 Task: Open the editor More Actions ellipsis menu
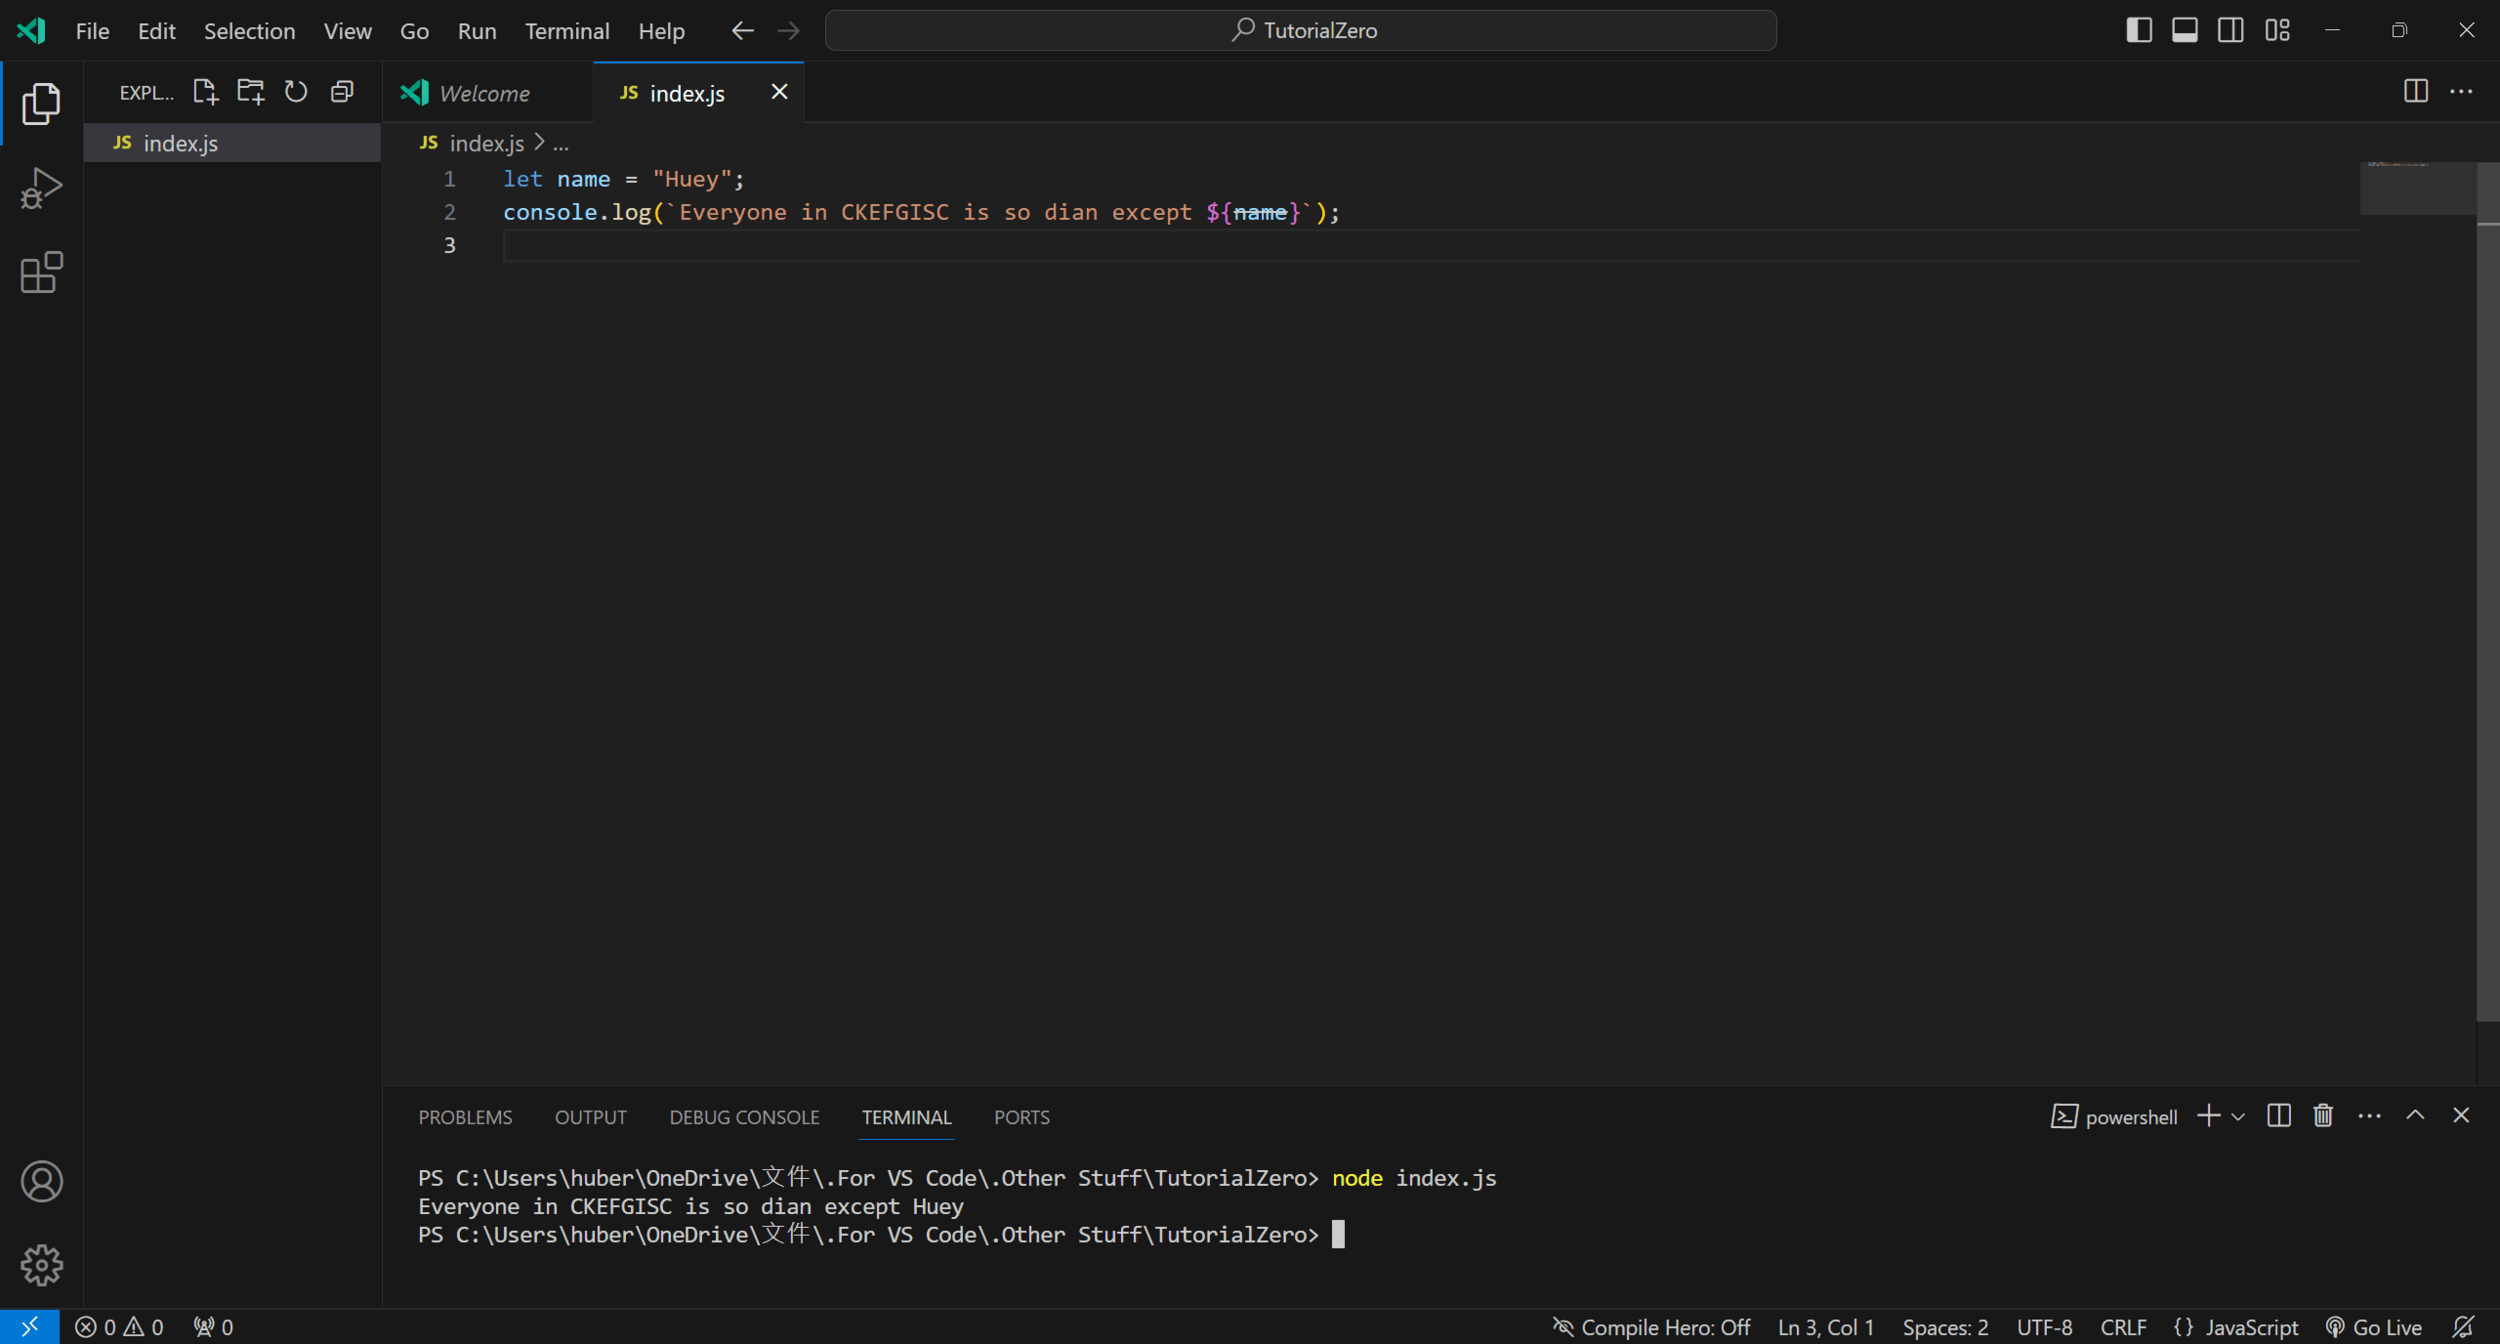pos(2461,91)
